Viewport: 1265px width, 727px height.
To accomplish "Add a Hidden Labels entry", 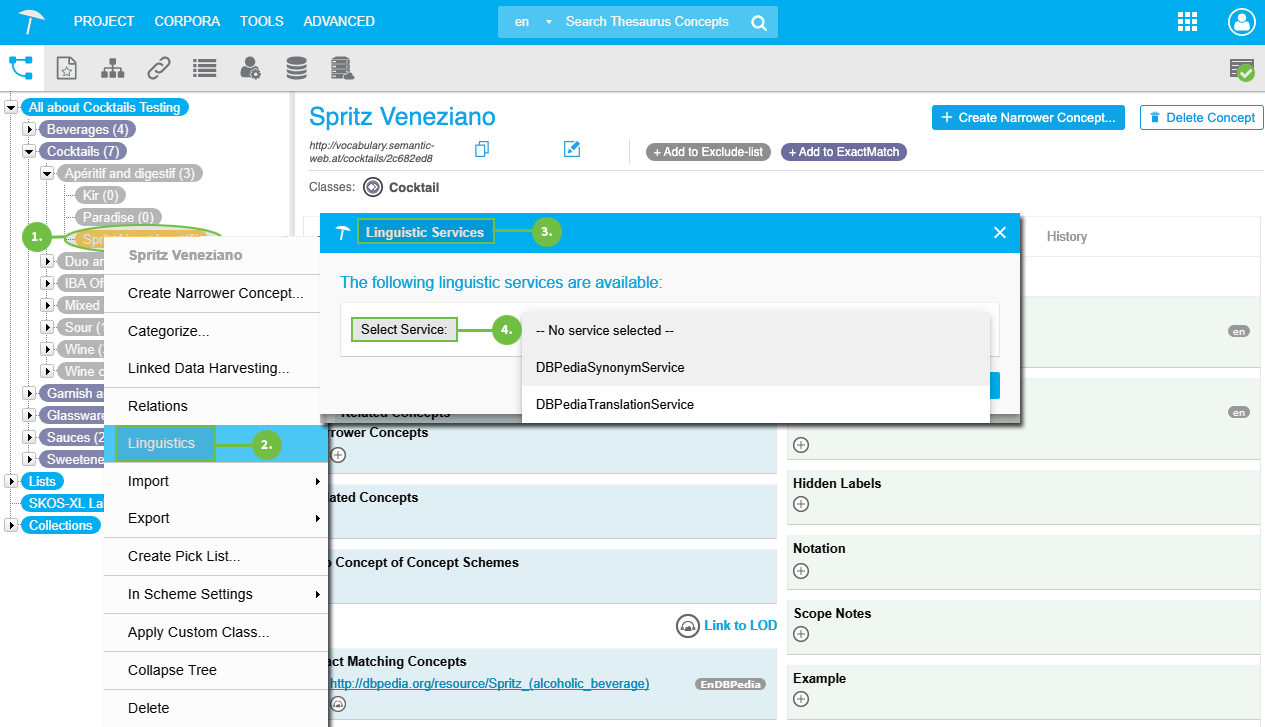I will (x=800, y=504).
